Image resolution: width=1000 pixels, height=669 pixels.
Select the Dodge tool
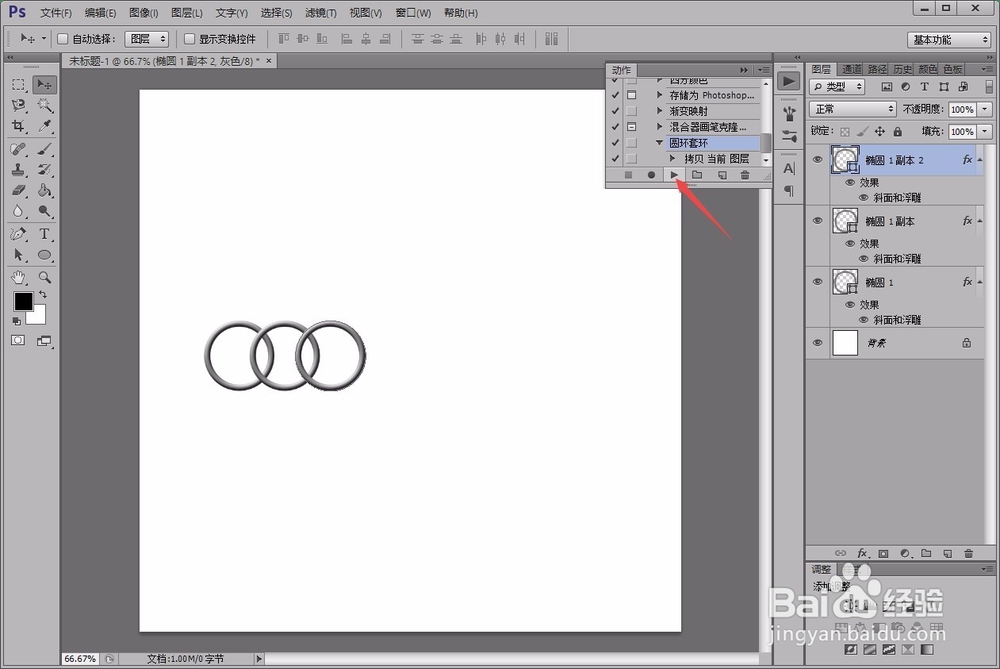(x=44, y=211)
